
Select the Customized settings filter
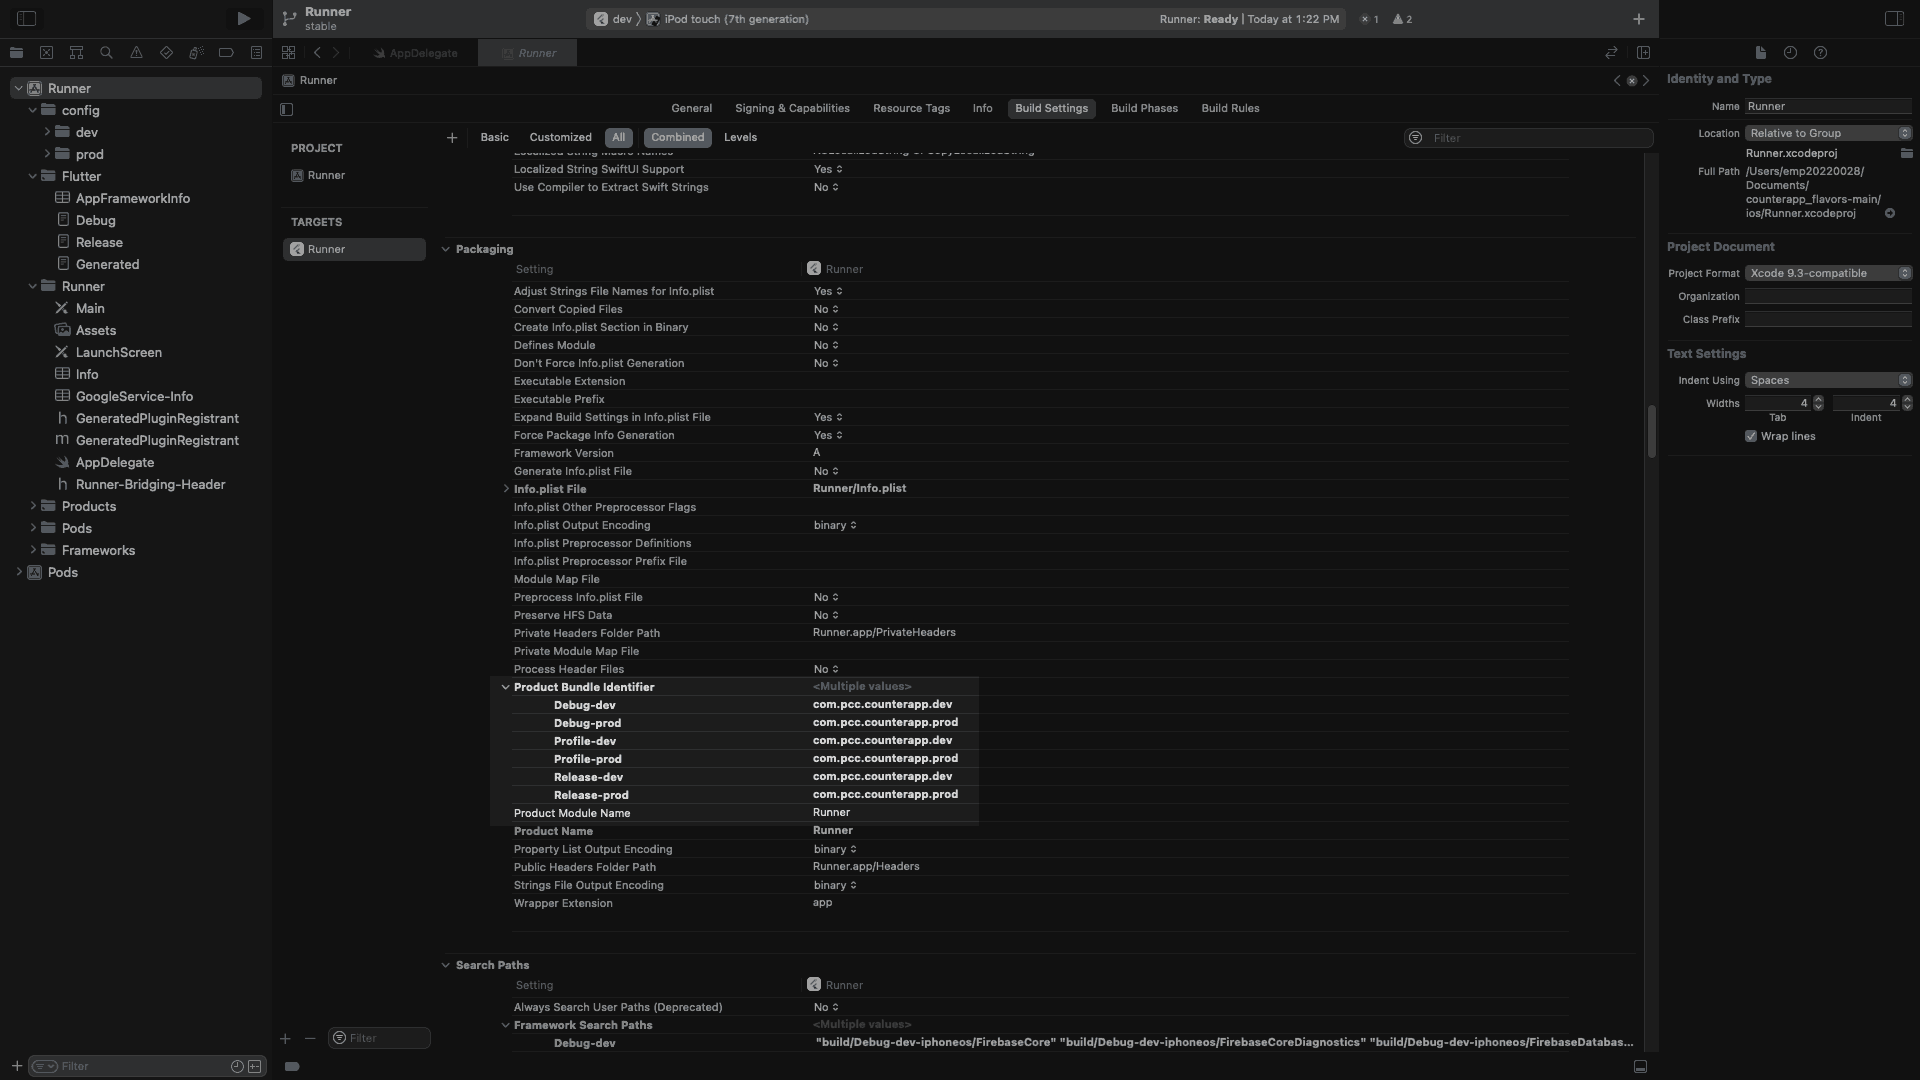tap(560, 137)
